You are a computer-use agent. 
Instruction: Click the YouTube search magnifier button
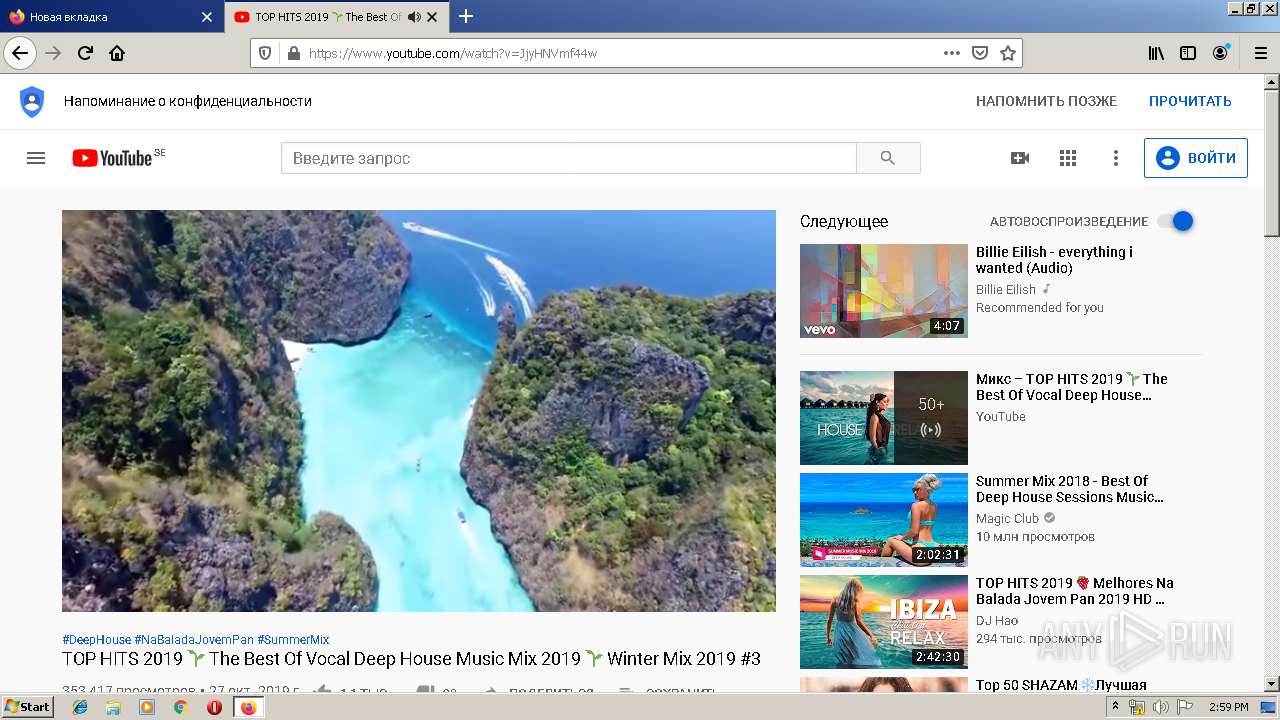click(x=888, y=158)
